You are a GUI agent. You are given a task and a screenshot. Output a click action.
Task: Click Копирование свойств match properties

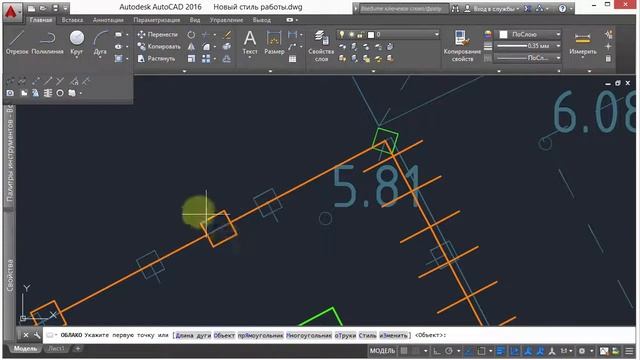click(x=462, y=46)
